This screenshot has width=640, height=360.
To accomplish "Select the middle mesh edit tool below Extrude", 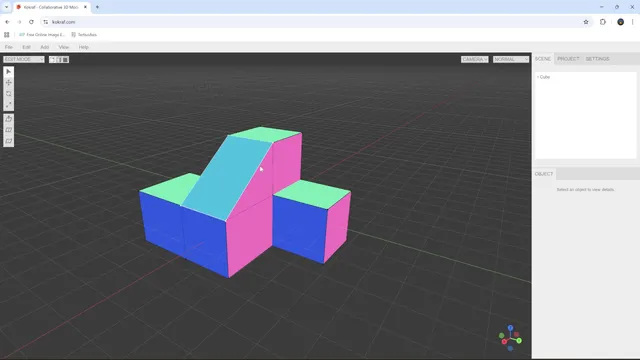I will pos(9,130).
